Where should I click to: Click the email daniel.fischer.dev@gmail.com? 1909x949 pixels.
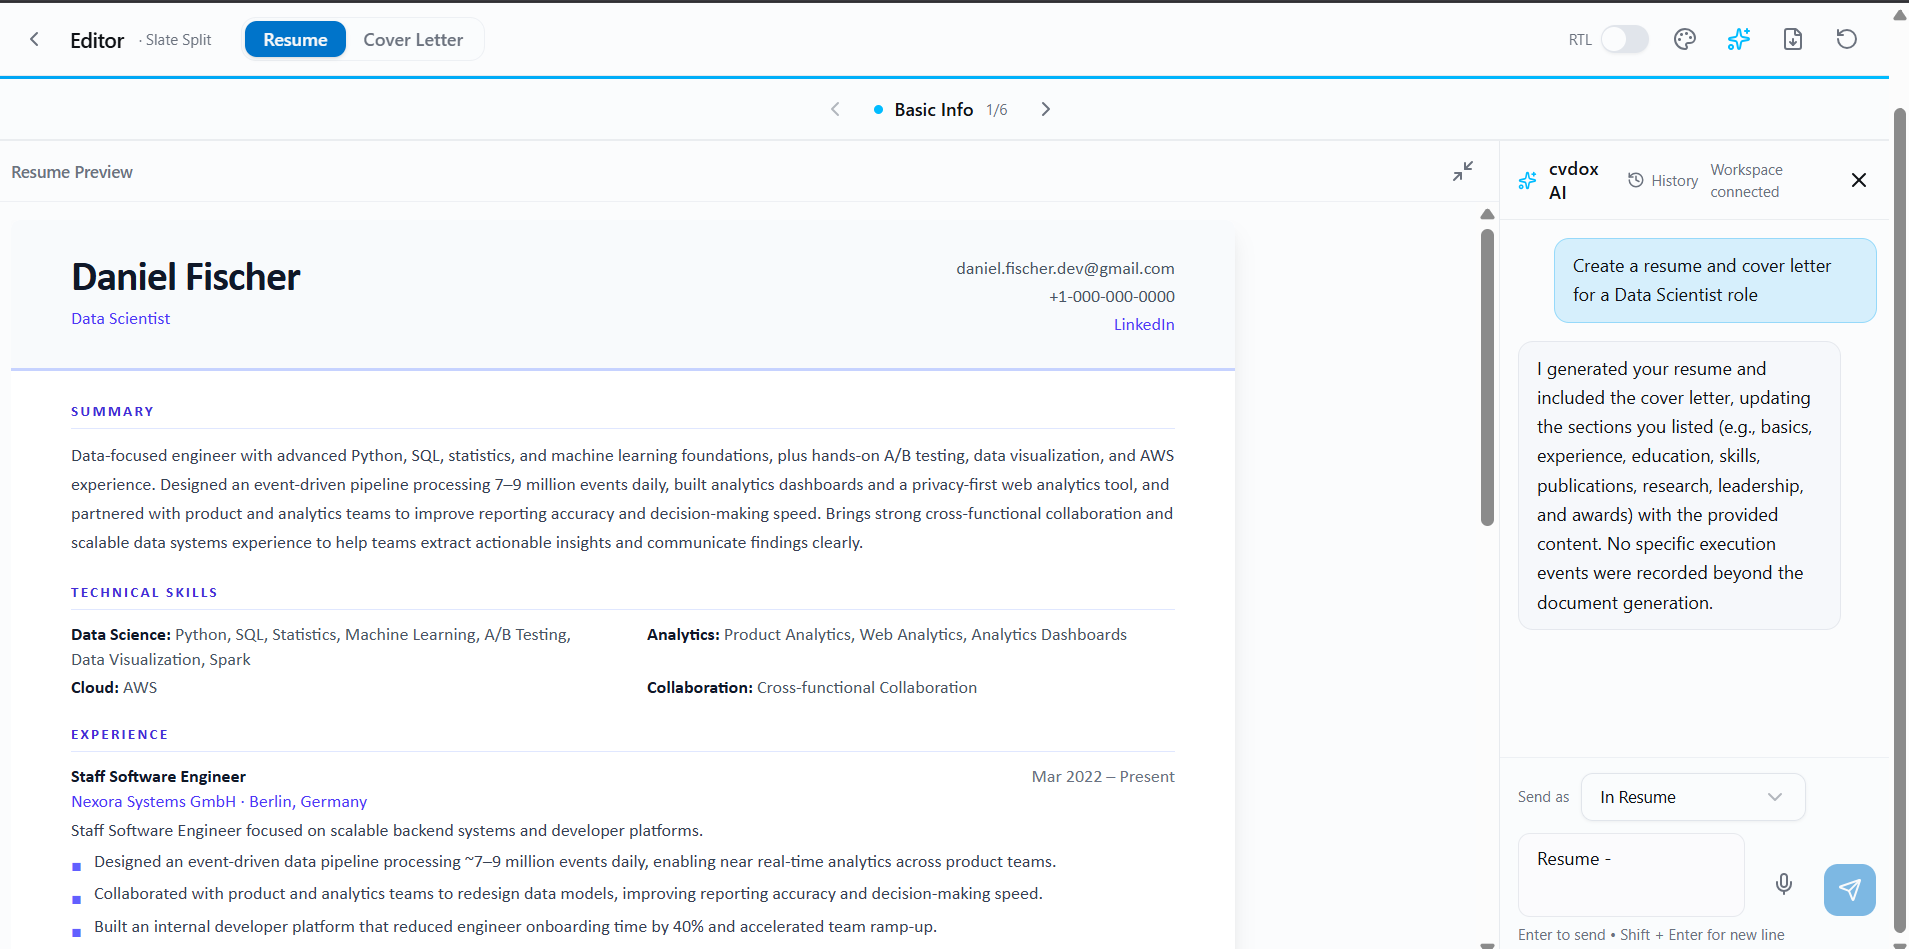pos(1065,268)
